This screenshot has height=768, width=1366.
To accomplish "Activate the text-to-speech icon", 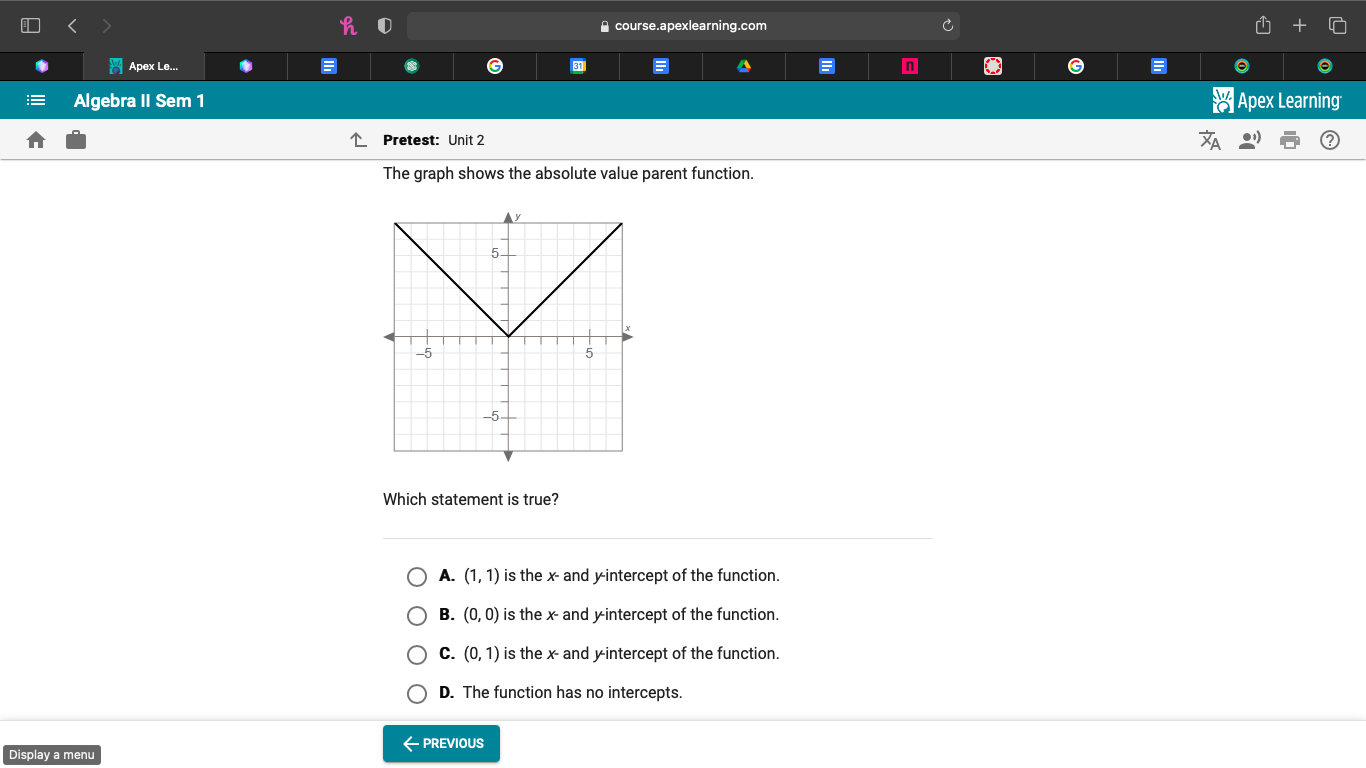I will [x=1250, y=140].
